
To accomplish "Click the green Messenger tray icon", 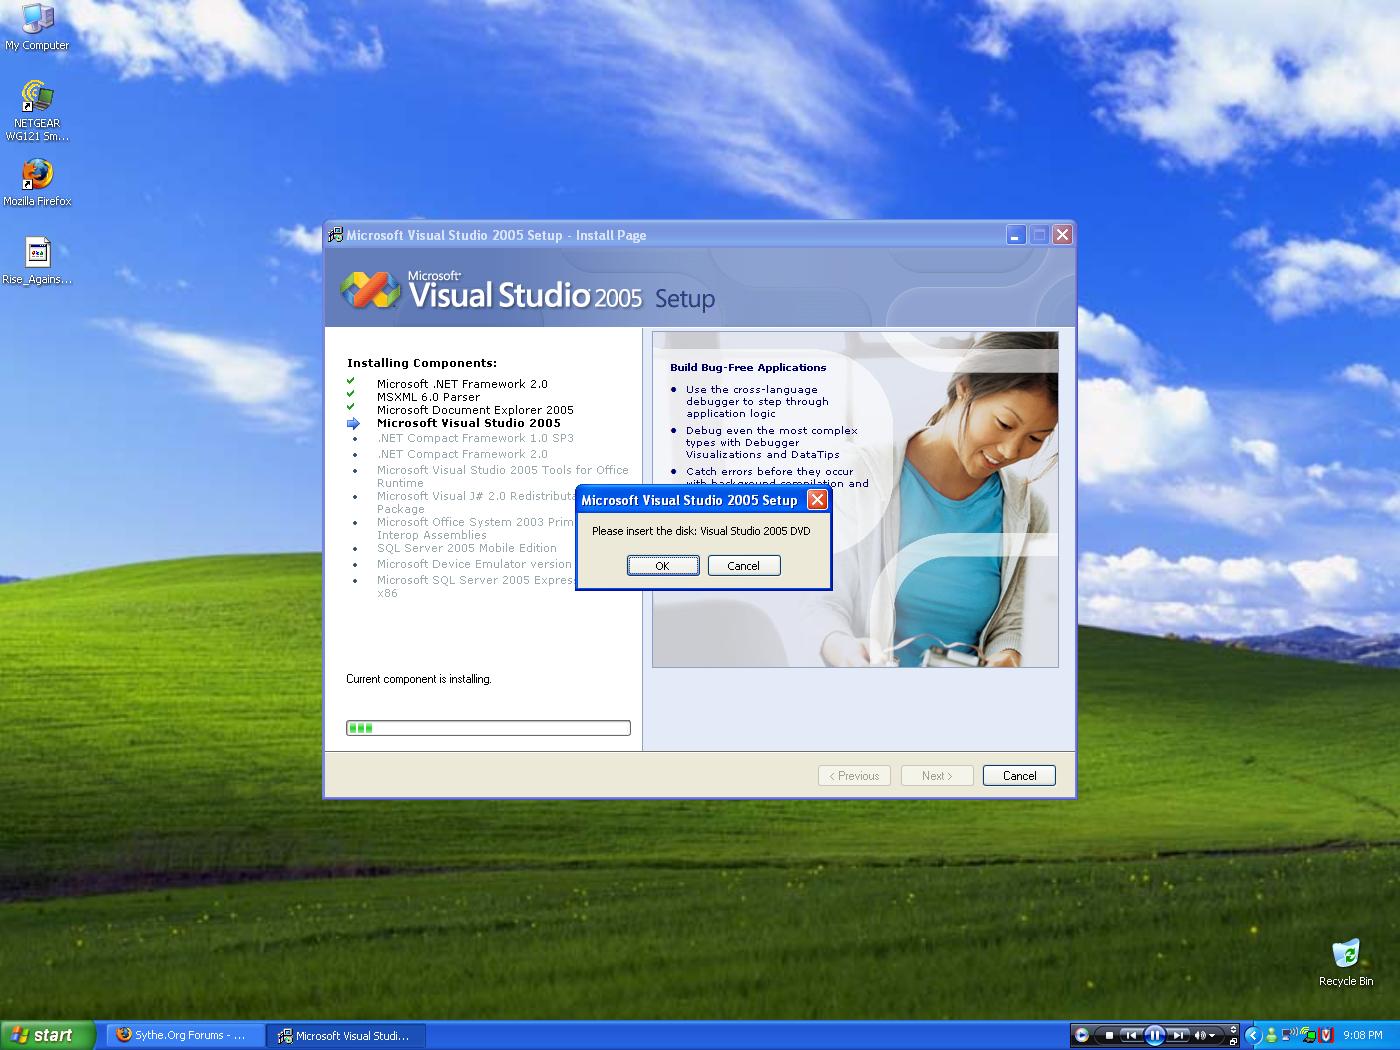I will [1272, 1035].
